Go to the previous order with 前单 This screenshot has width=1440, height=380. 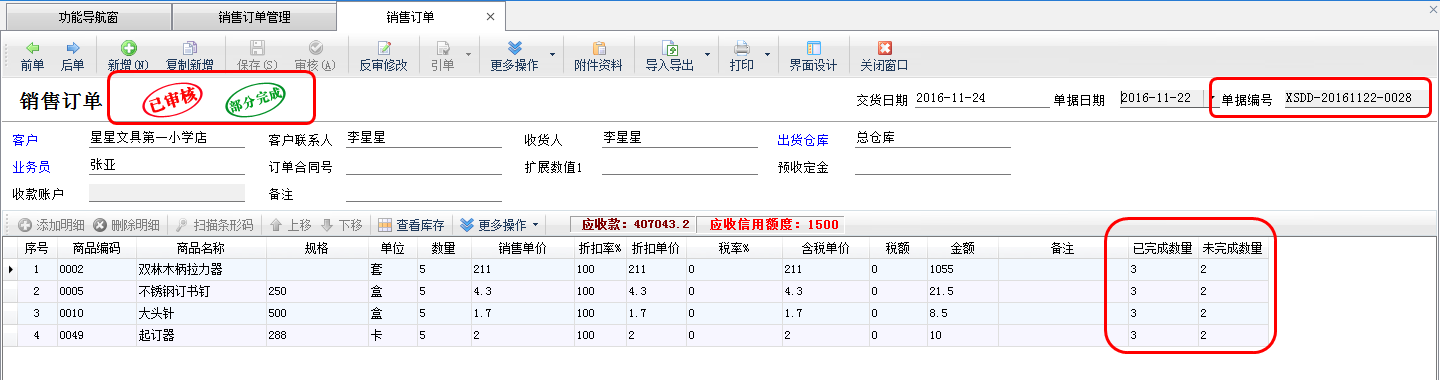point(32,56)
